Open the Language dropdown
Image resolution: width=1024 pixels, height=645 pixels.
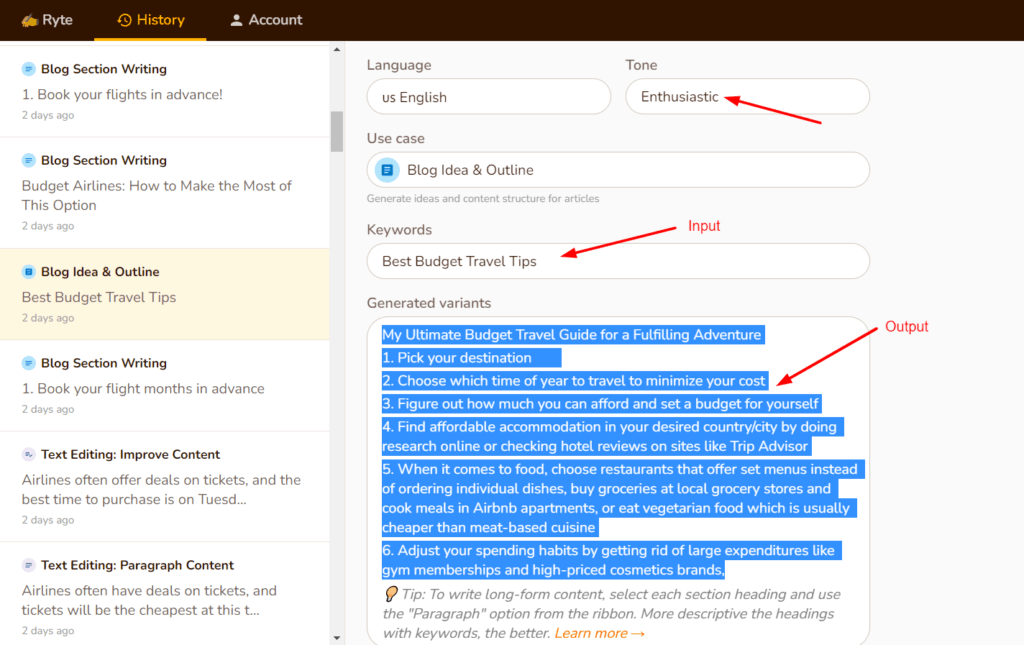click(488, 96)
